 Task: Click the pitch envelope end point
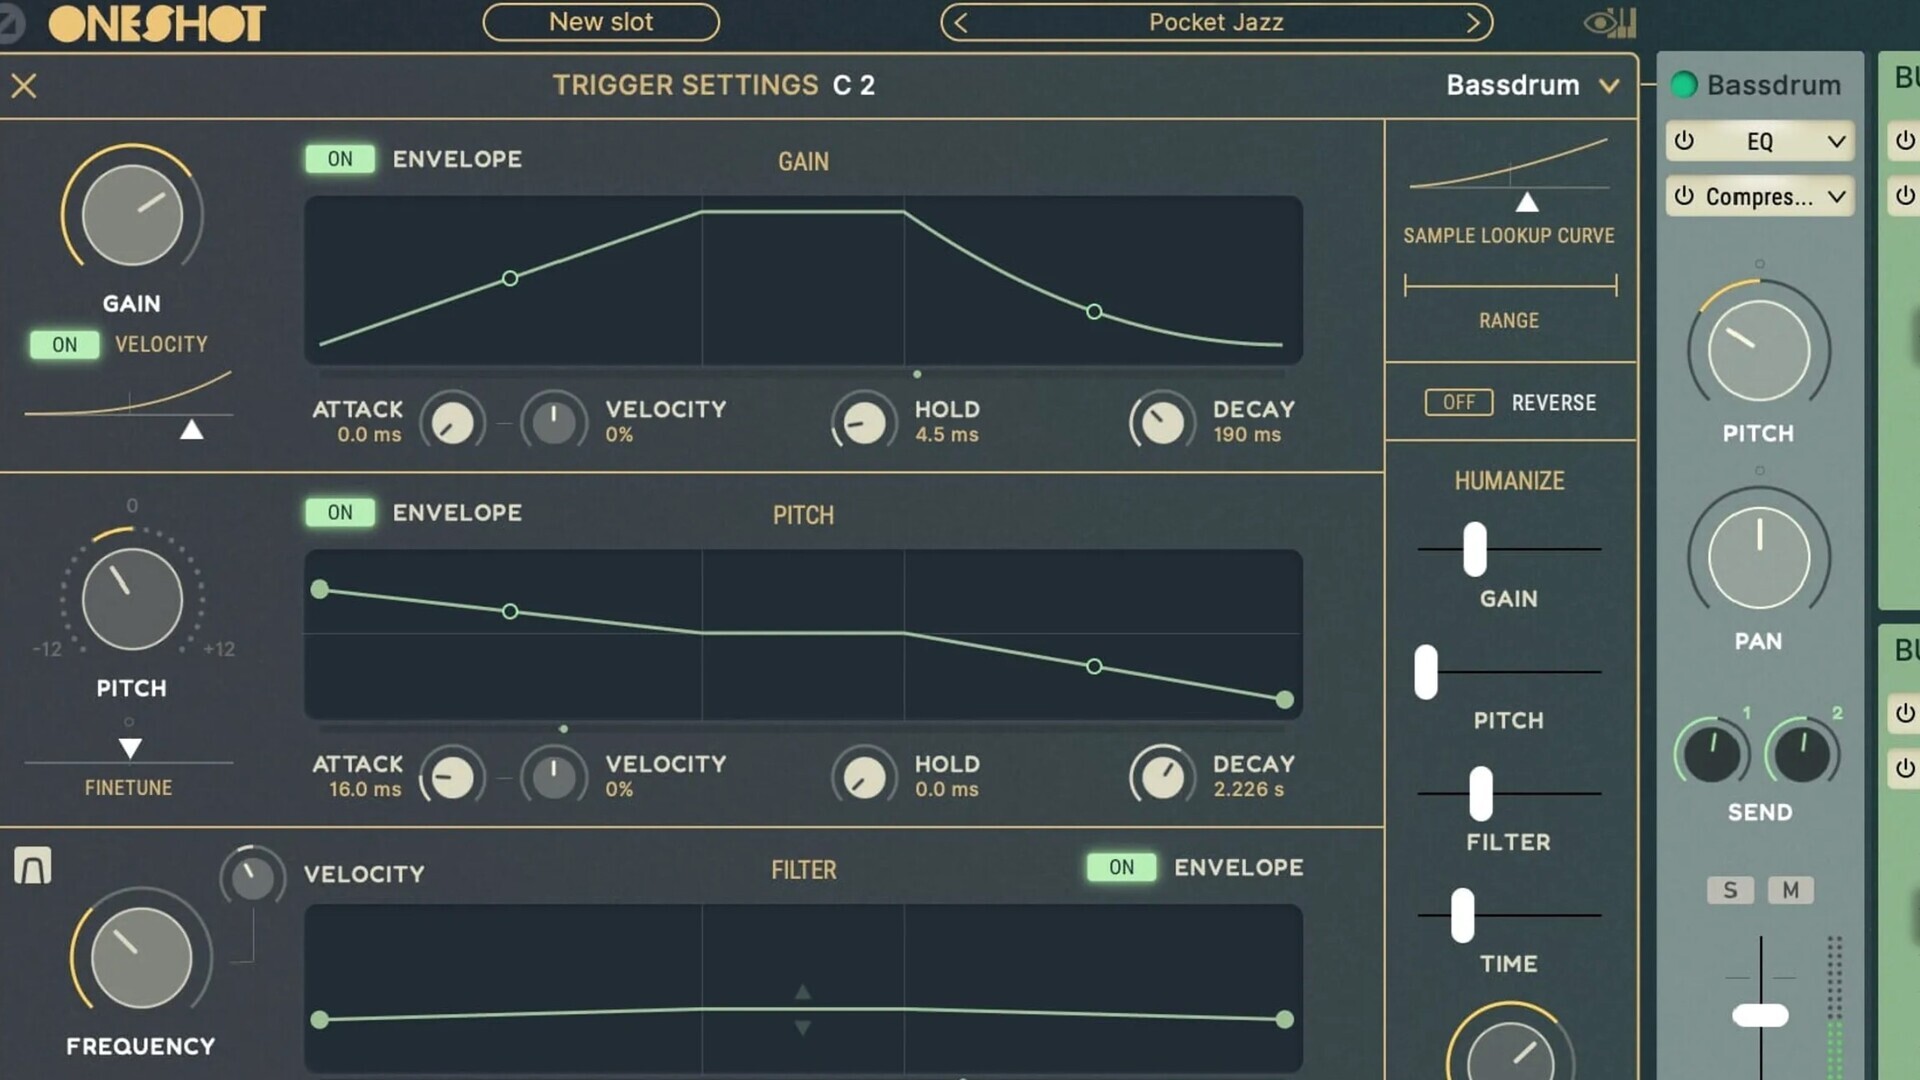1285,700
